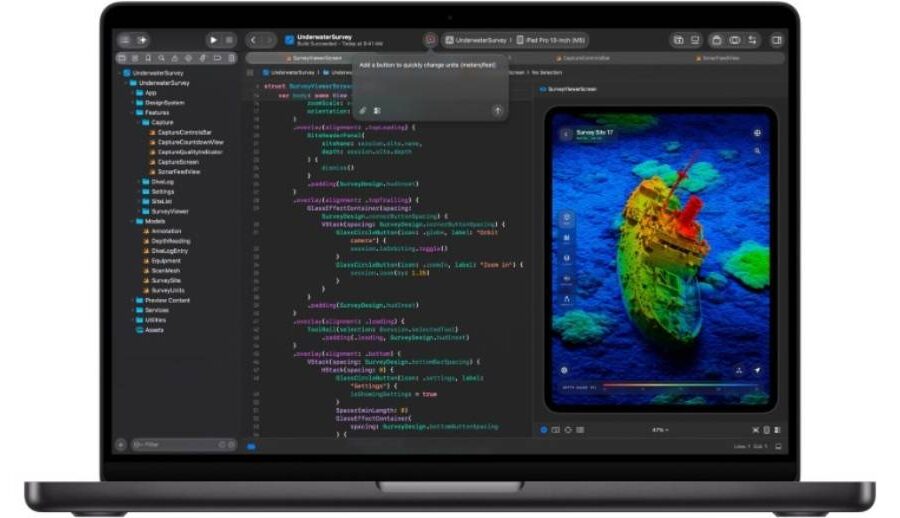
Task: Toggle the debug area at bottom right
Action: tap(778, 446)
